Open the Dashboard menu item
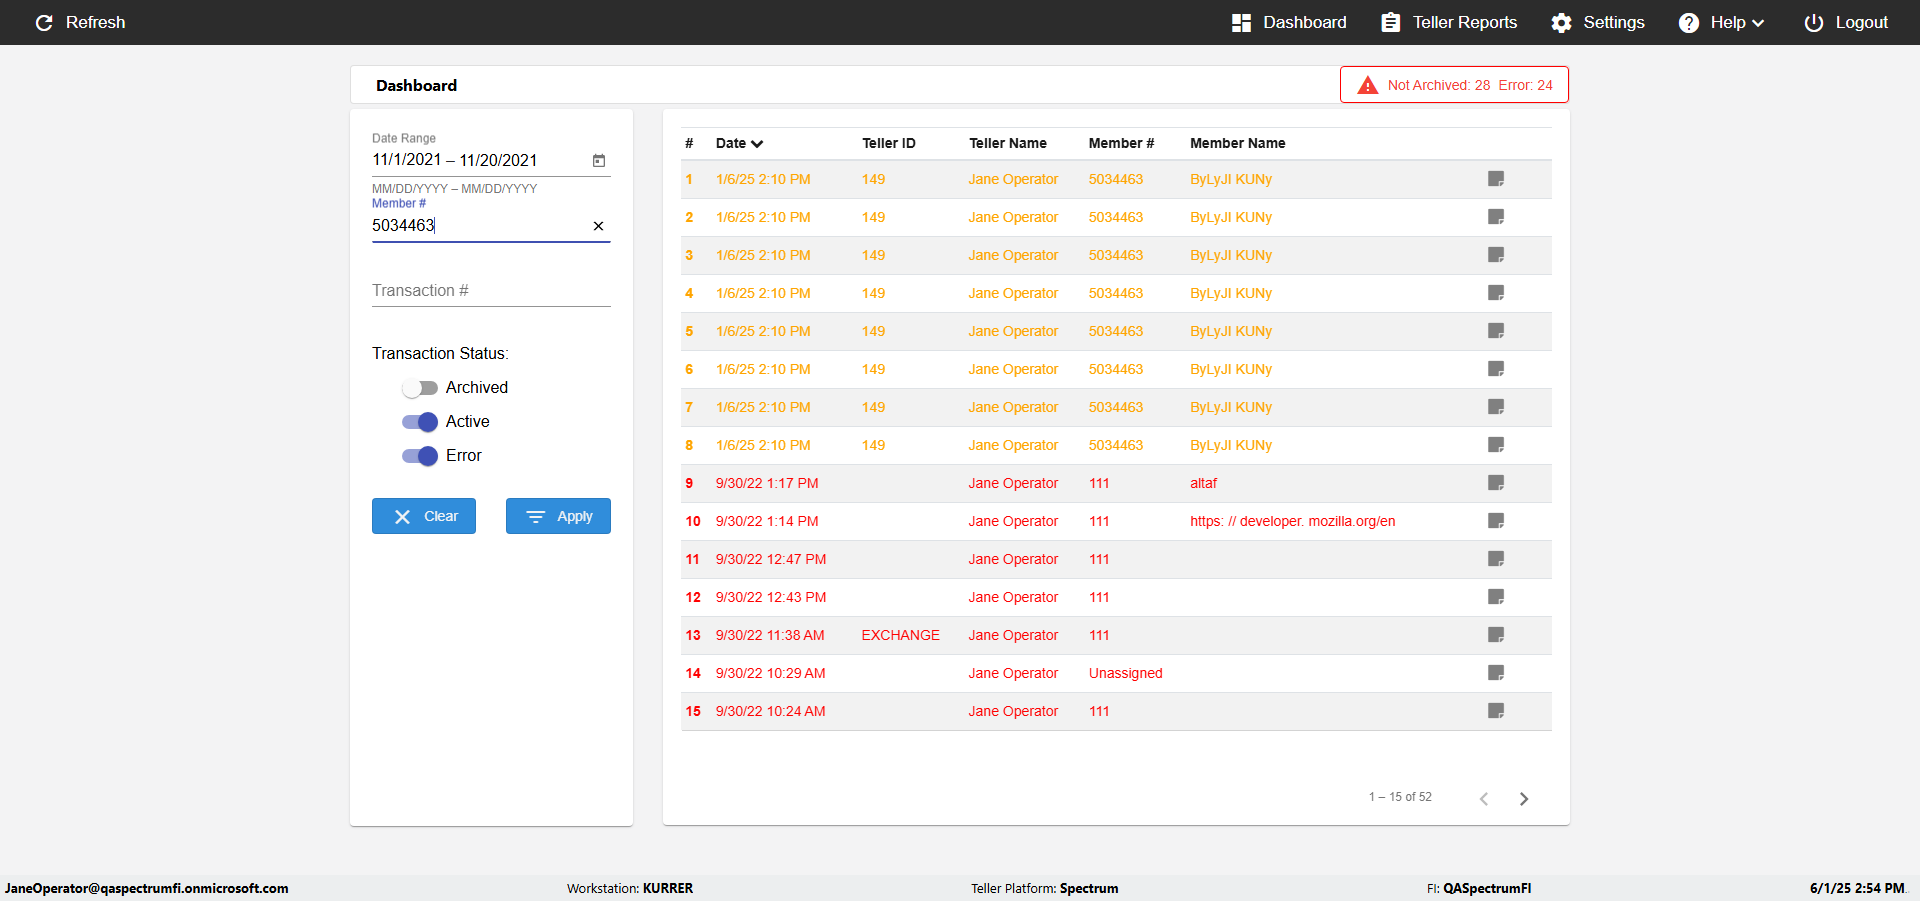The image size is (1920, 901). point(1289,22)
